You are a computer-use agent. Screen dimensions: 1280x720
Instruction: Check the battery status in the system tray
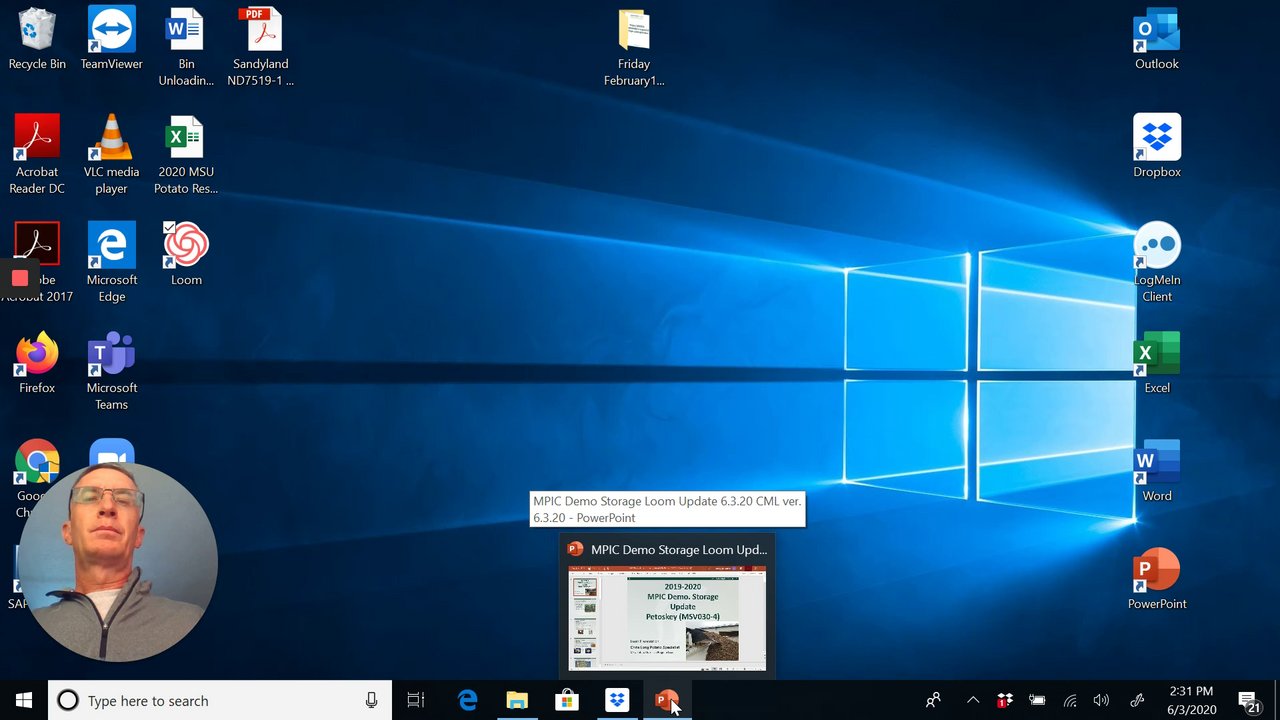click(x=1037, y=700)
